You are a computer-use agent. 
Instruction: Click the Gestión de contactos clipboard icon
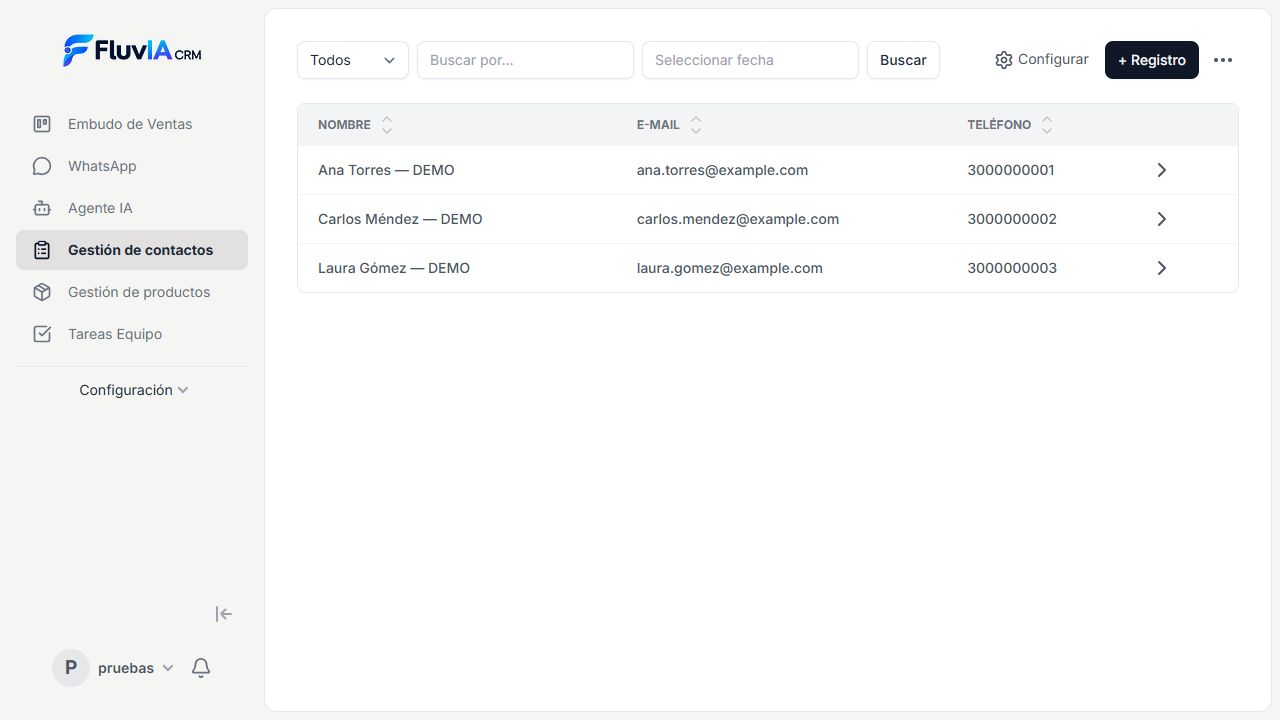tap(42, 250)
